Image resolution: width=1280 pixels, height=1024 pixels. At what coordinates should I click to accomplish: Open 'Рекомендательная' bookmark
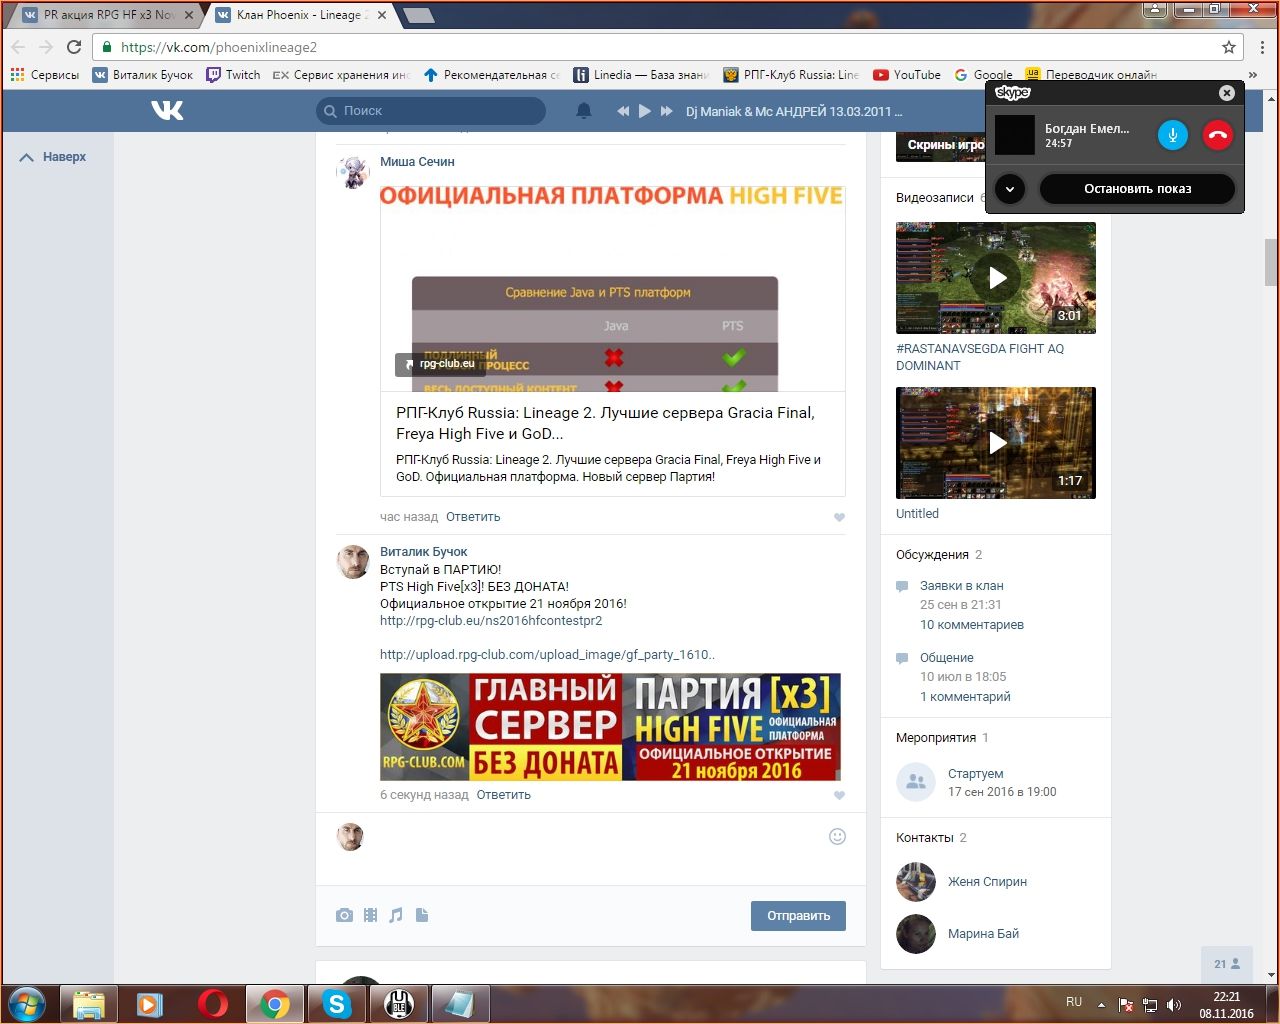click(492, 75)
